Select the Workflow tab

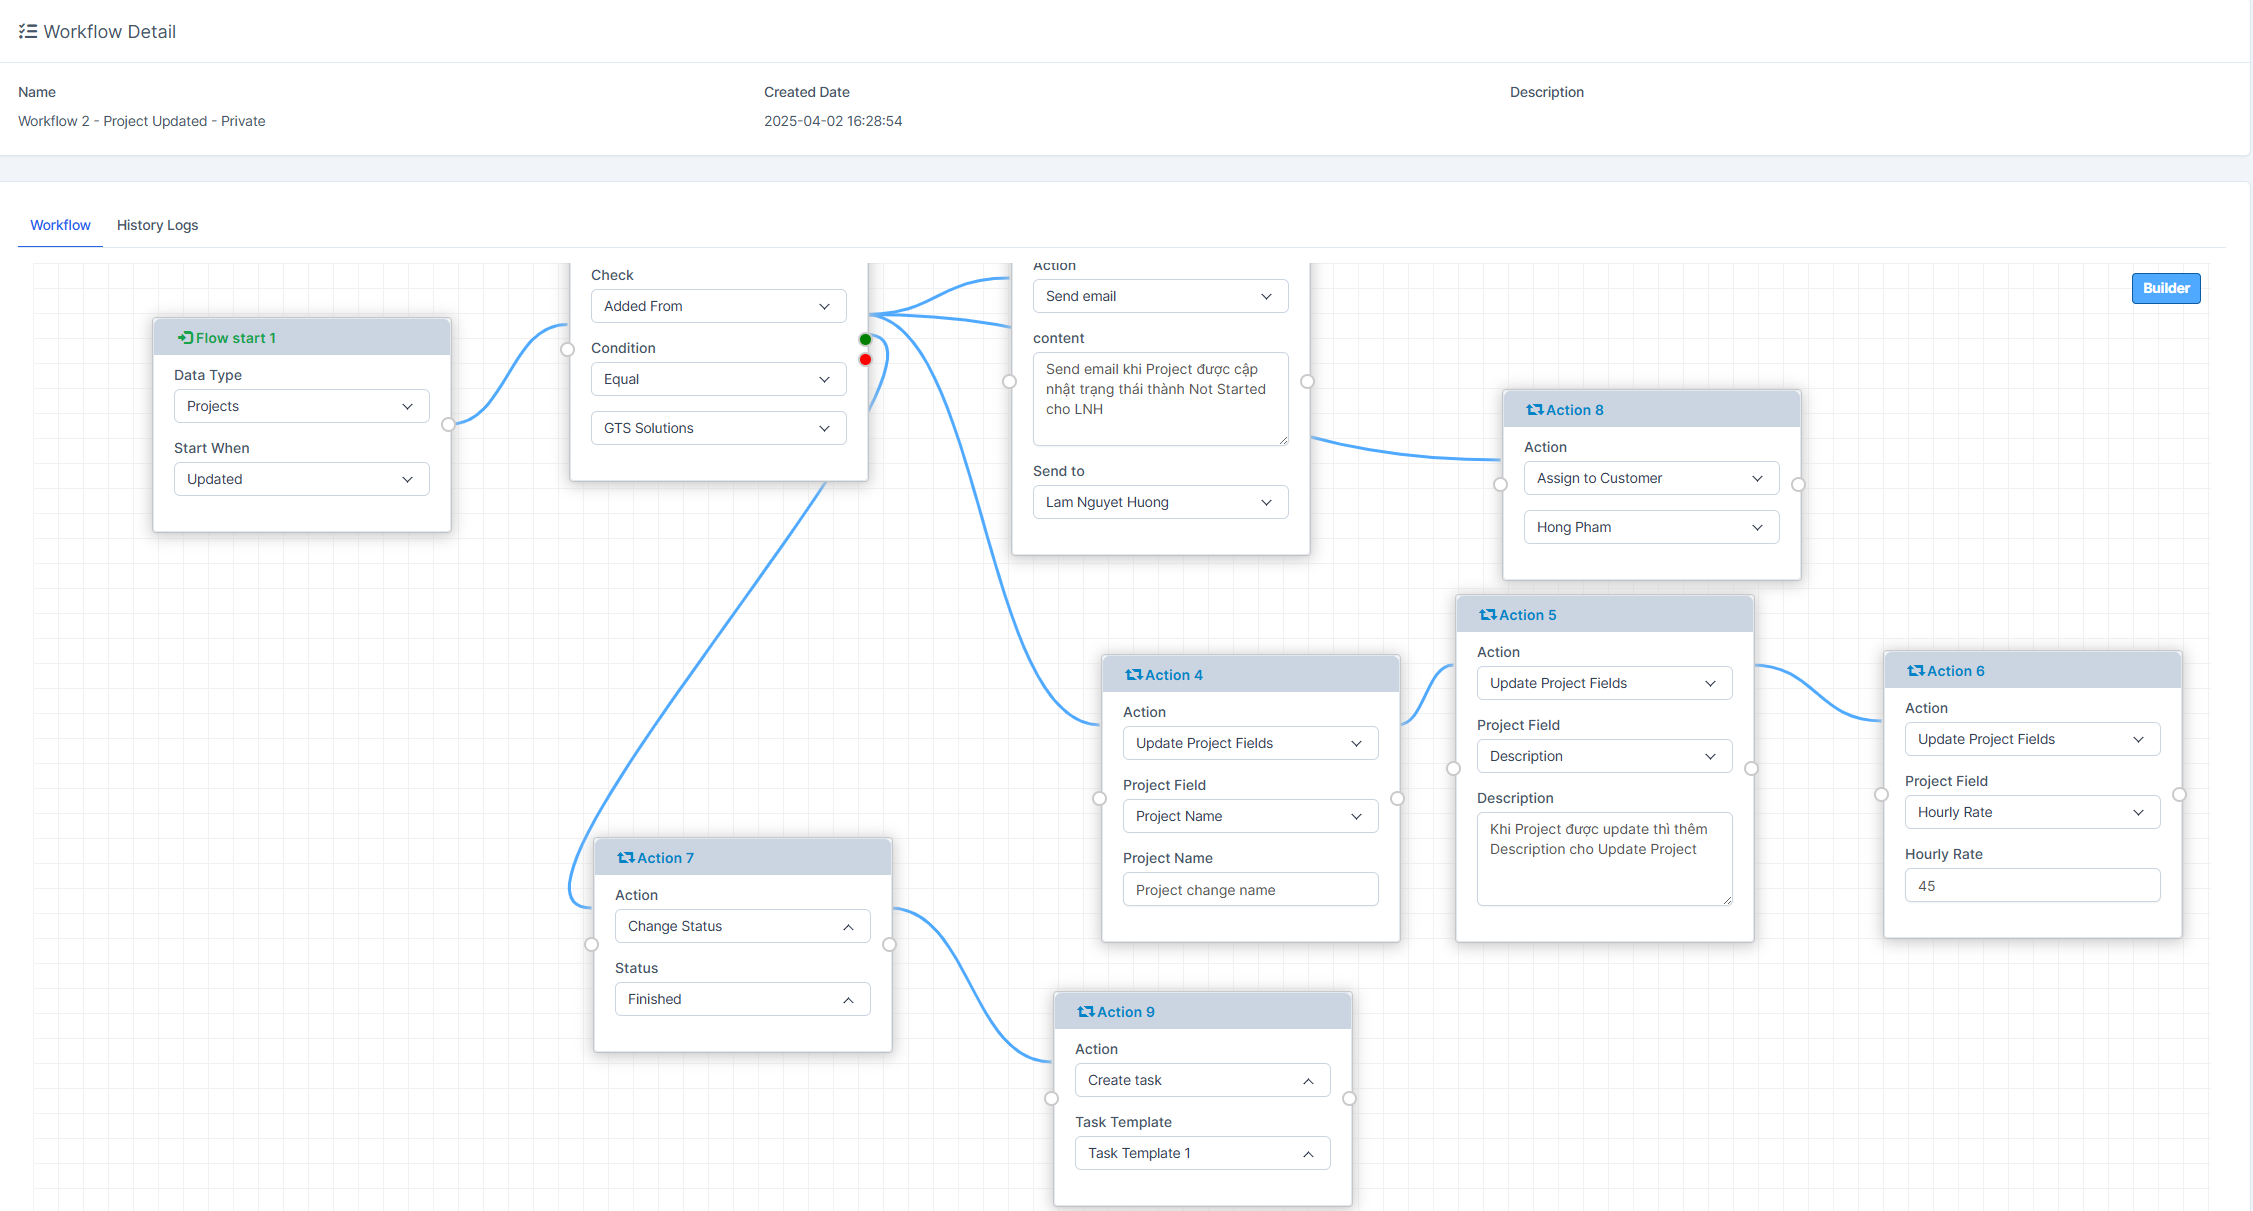(60, 225)
